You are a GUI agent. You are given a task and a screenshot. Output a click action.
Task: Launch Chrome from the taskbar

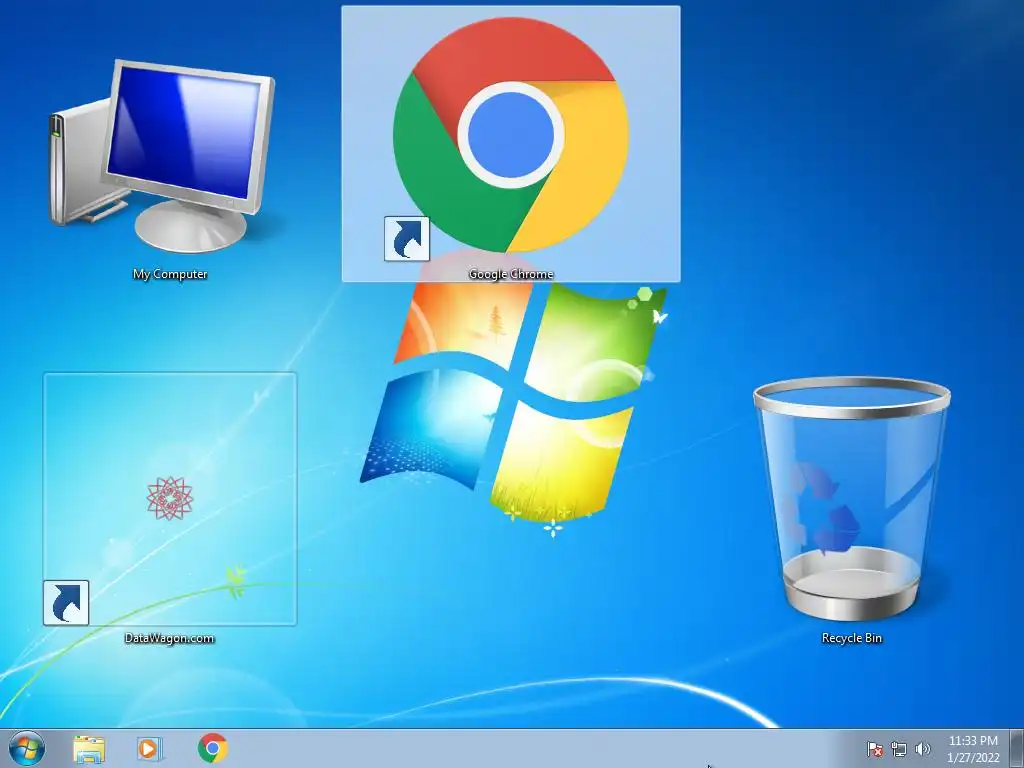coord(213,748)
